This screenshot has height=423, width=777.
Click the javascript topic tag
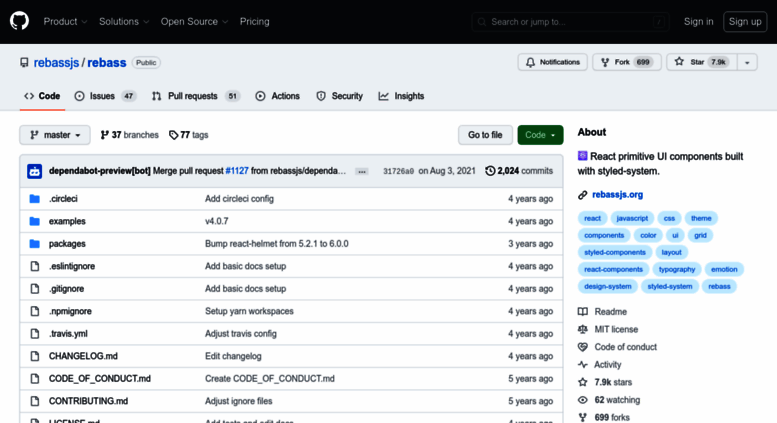[632, 218]
